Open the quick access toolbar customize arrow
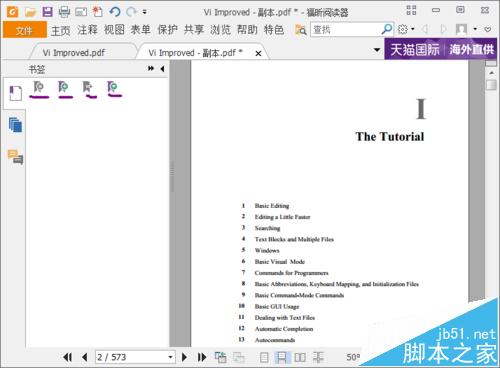 click(x=145, y=12)
